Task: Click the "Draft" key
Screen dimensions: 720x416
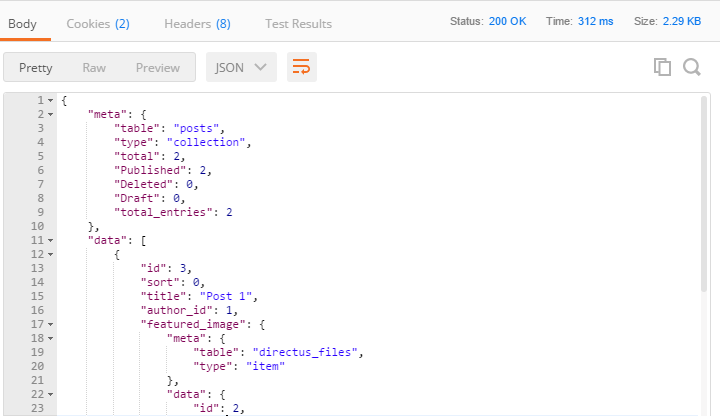Action: [137, 198]
